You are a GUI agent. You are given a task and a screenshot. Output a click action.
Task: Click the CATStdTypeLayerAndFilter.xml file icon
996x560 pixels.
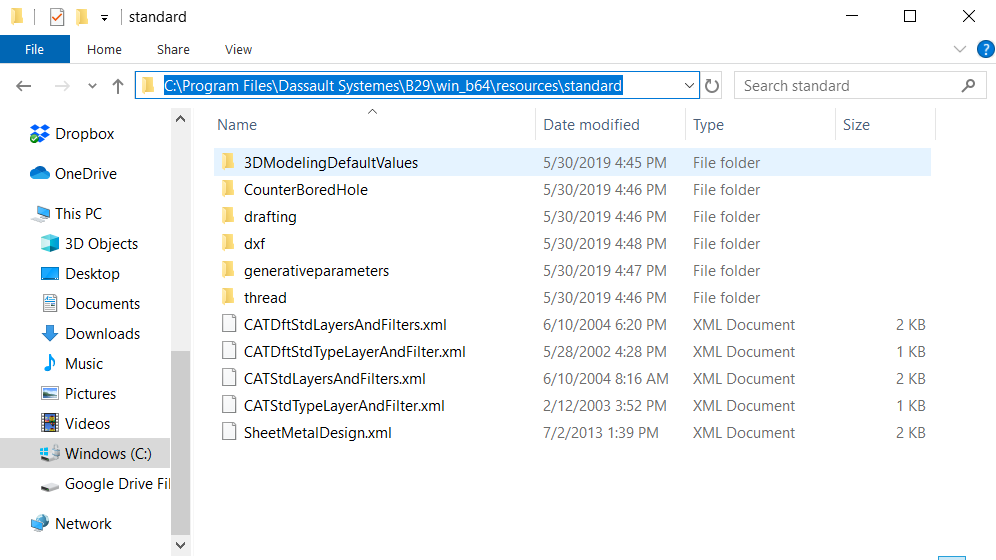(x=229, y=405)
